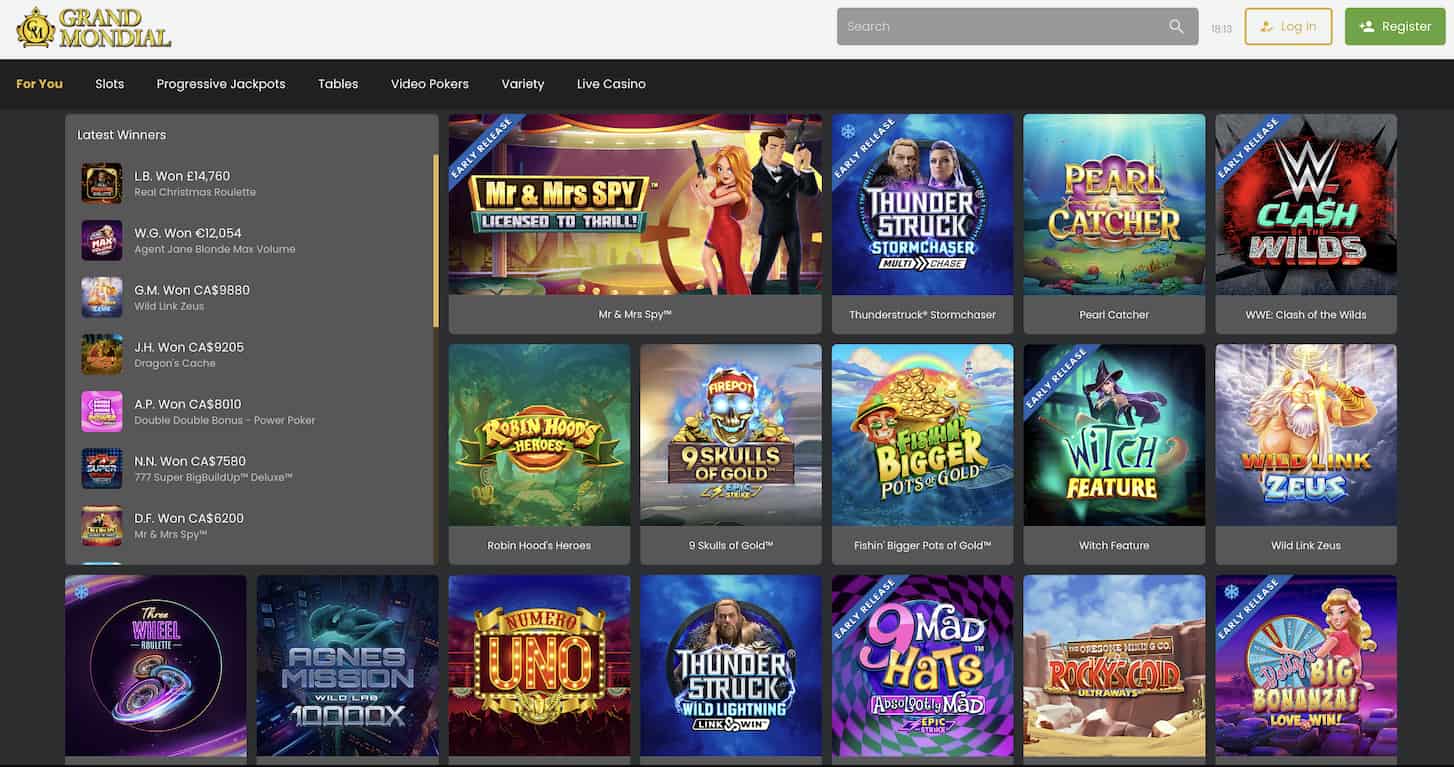Click the Fishin' Bigger Pots of Gold™ caption
This screenshot has height=767, width=1454.
click(922, 546)
